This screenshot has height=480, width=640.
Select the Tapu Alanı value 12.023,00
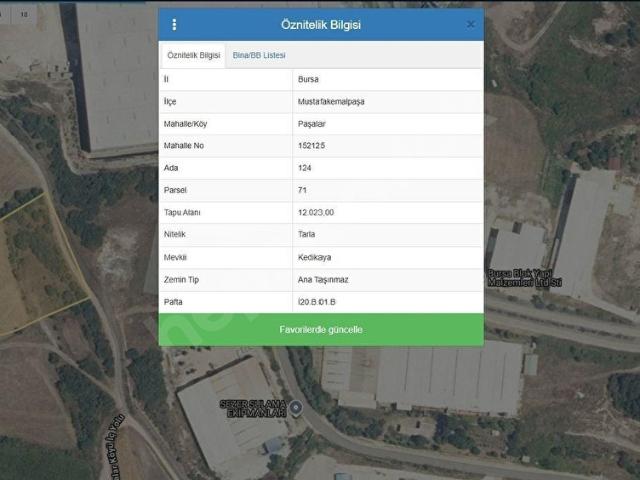point(316,212)
